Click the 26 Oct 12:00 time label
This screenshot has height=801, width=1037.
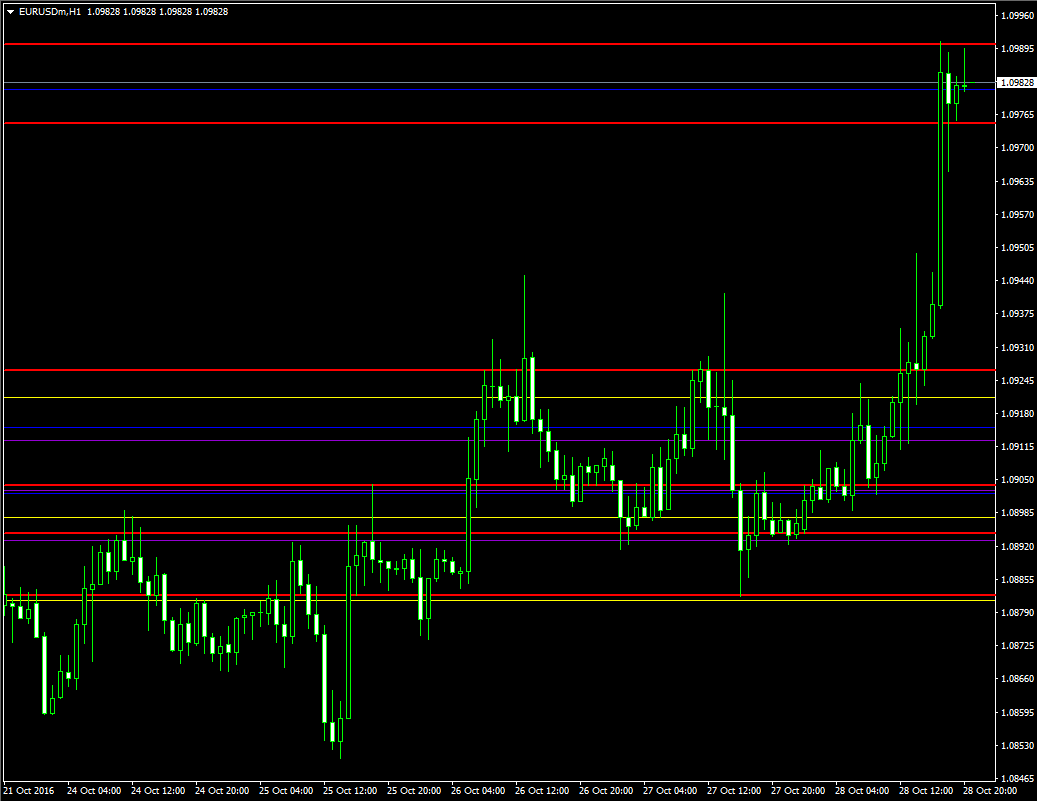542,791
